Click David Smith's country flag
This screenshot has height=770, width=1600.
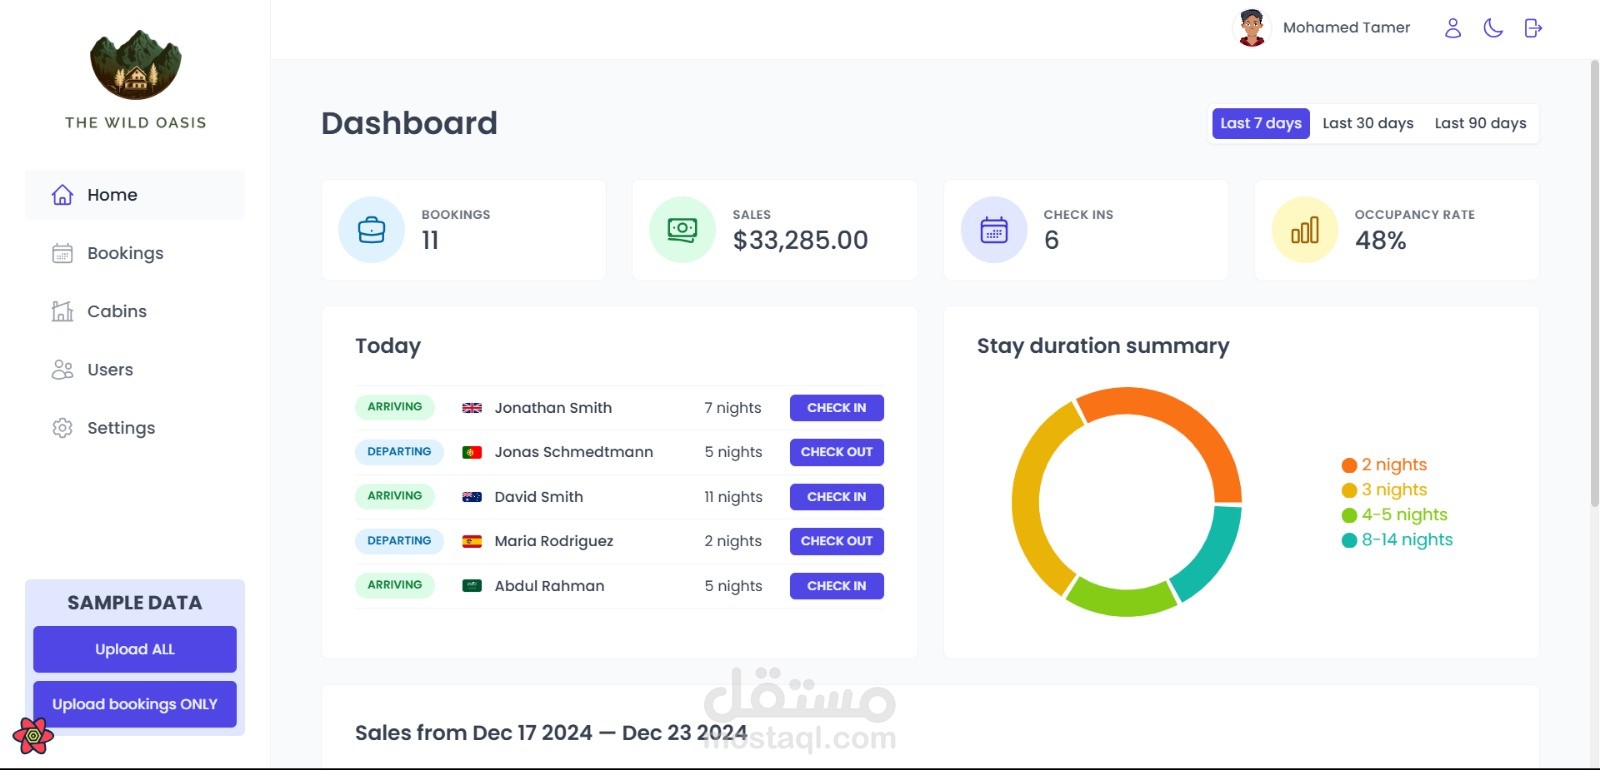pyautogui.click(x=472, y=497)
